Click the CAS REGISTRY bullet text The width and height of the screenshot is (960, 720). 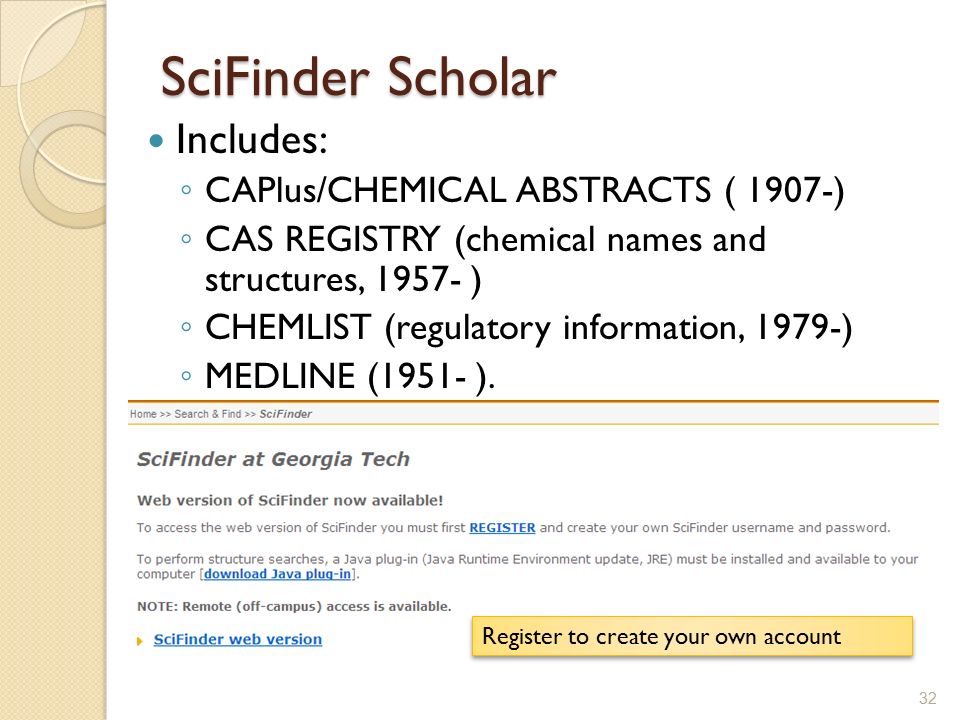[486, 259]
